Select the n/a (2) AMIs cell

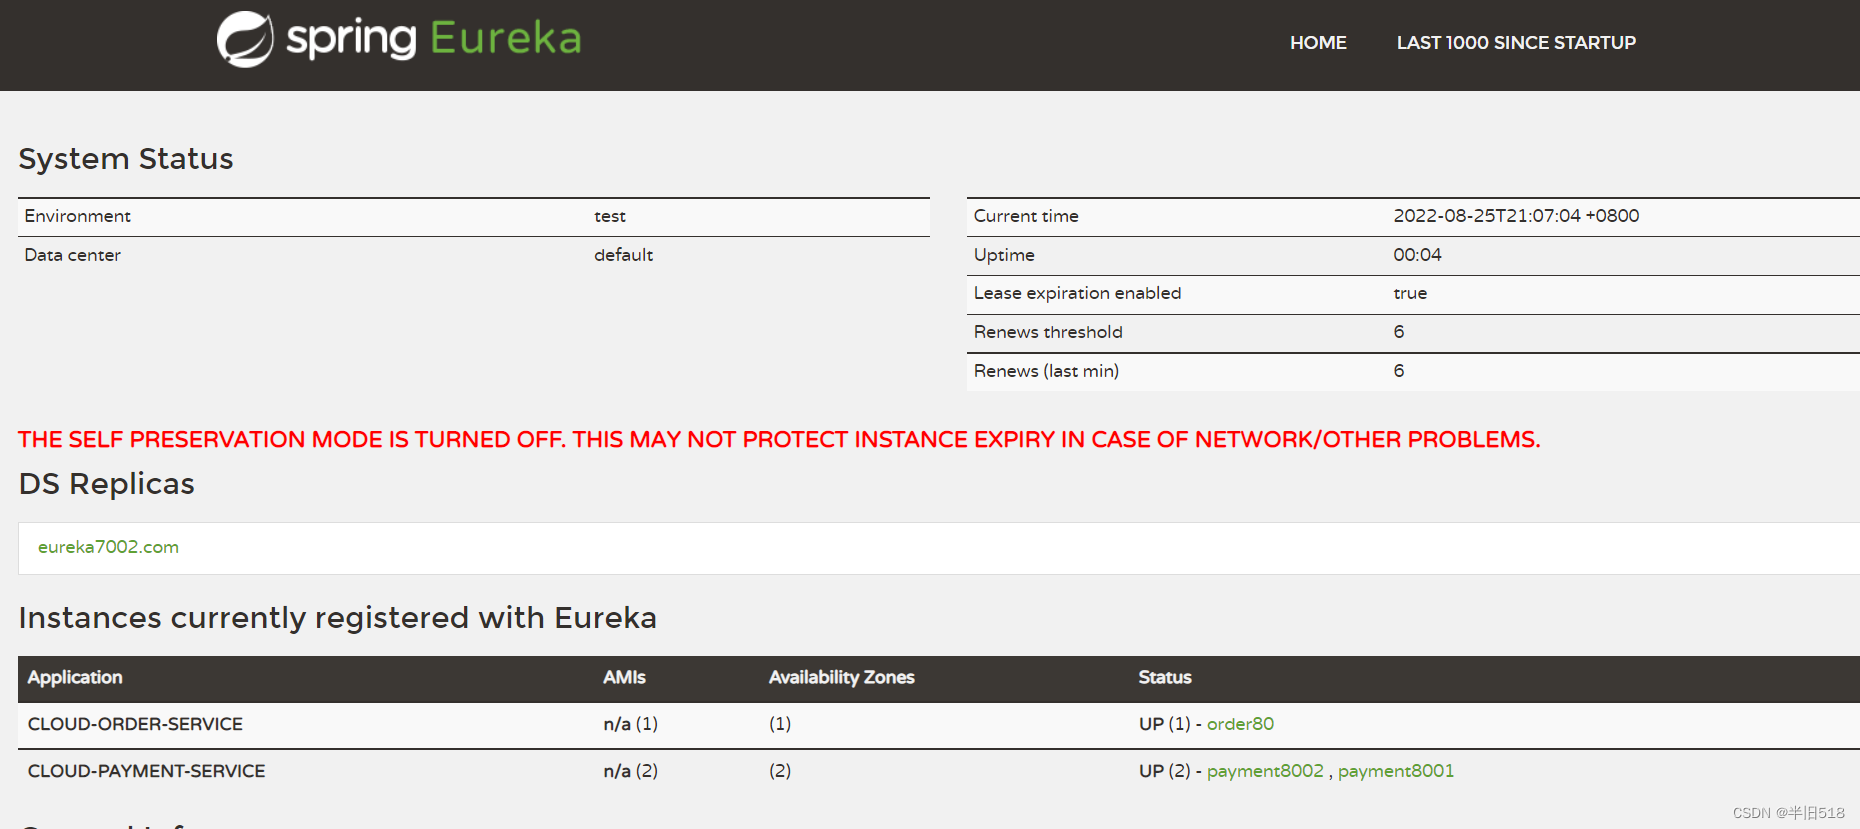630,771
